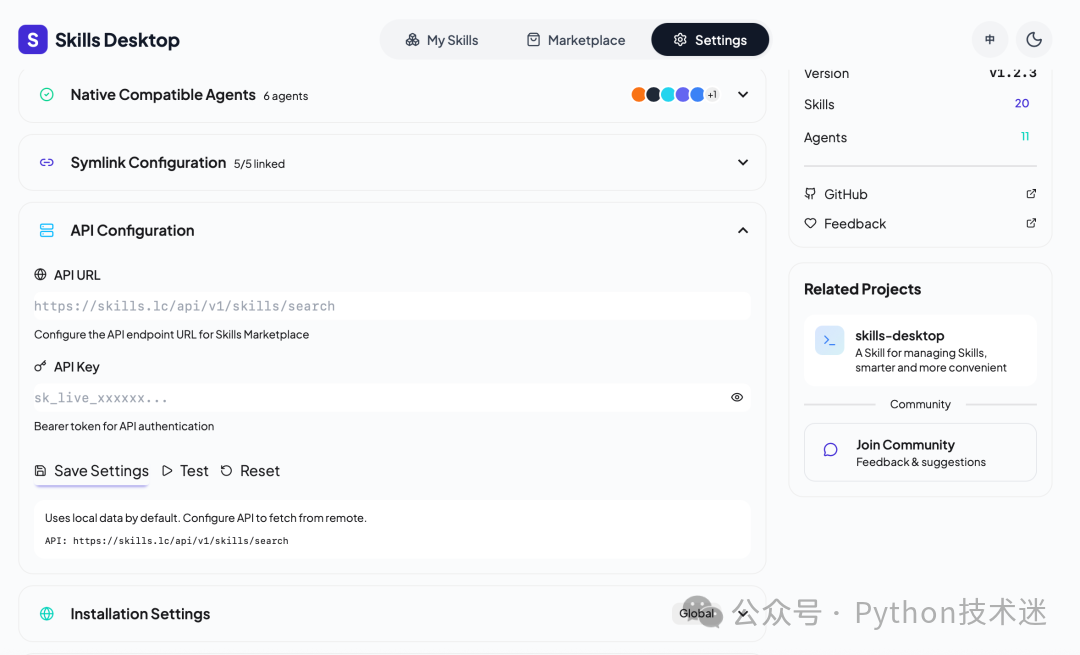
Task: Click the server icon beside API Configuration
Action: pyautogui.click(x=47, y=231)
